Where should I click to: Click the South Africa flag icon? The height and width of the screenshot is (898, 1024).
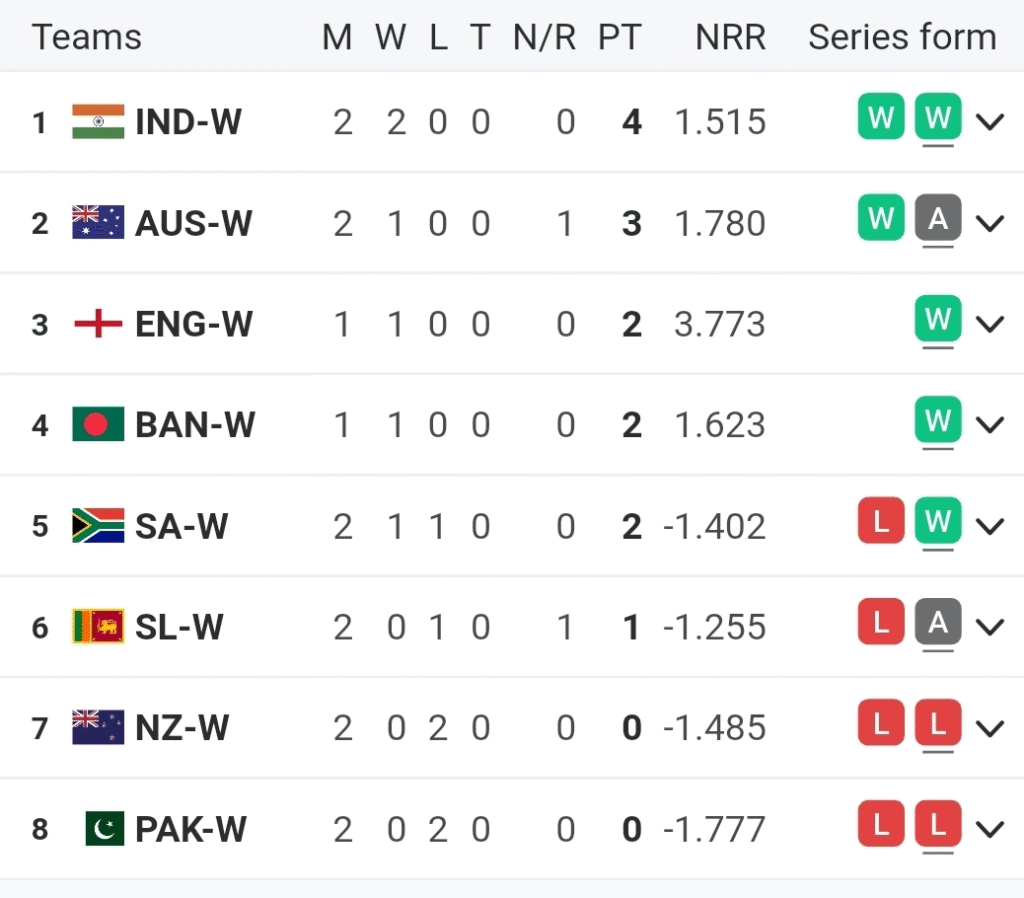(98, 526)
